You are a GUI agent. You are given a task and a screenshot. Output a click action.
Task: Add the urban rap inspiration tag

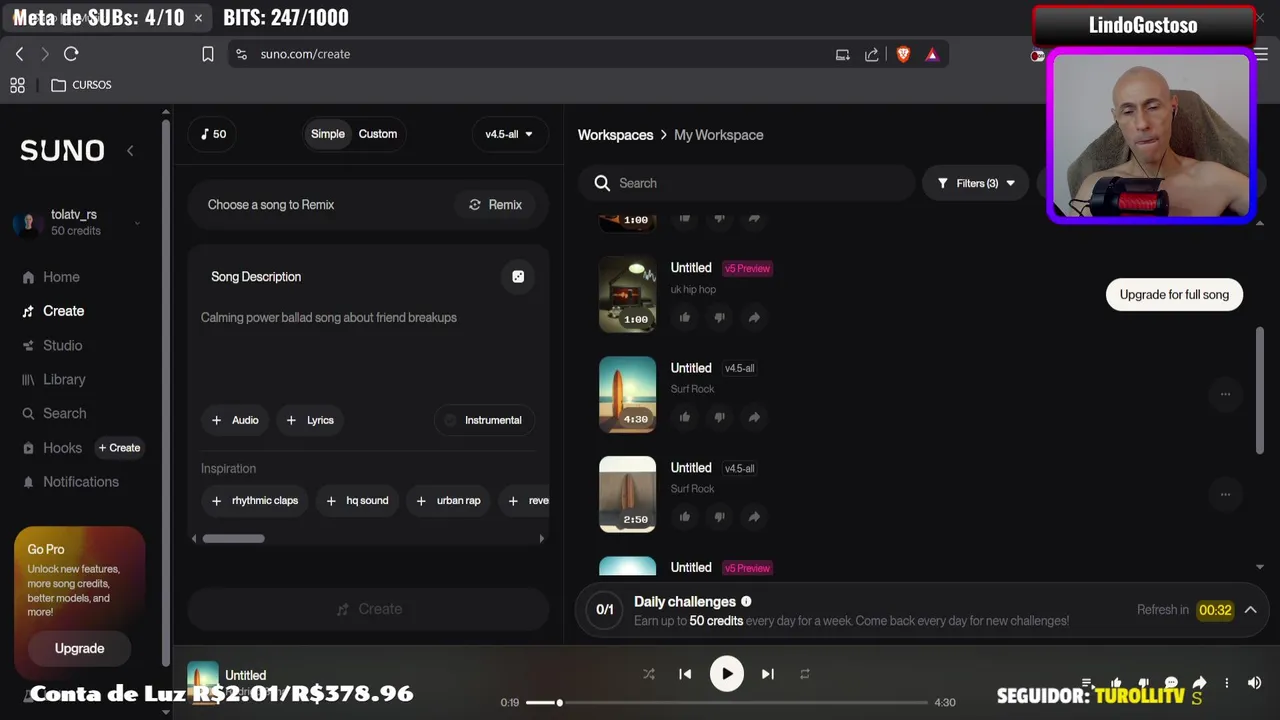448,501
